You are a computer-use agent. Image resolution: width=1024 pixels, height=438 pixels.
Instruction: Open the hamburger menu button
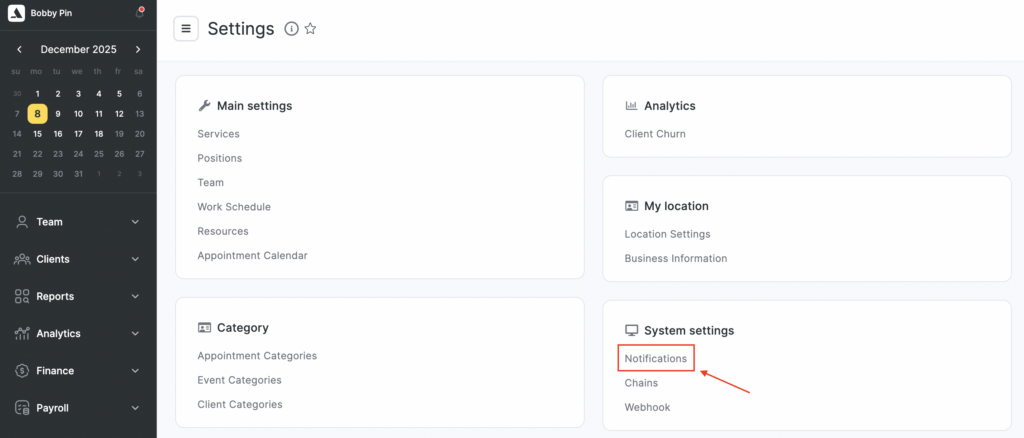coord(186,29)
